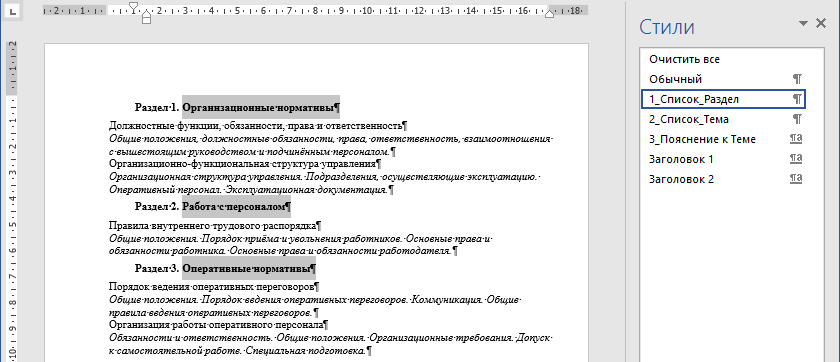The width and height of the screenshot is (840, 362).
Task: Click linked style icon beside '3_Пояснение к Теме'
Action: 796,139
